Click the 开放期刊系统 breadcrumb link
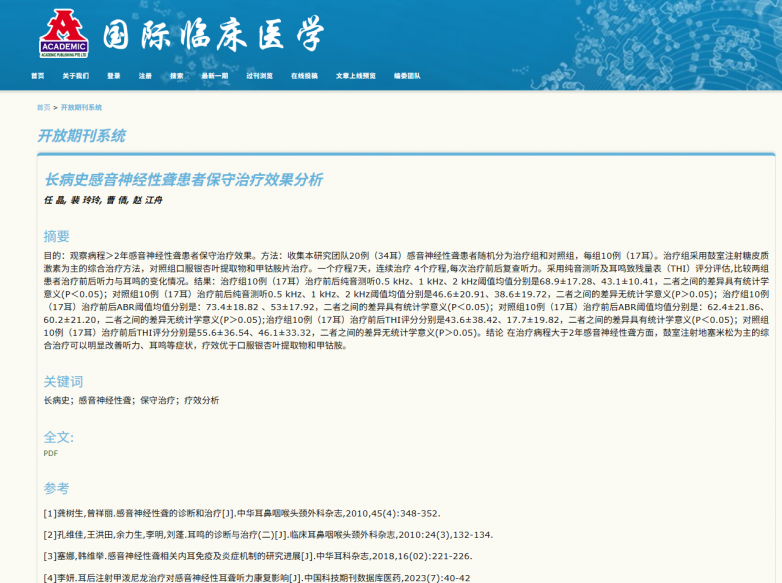 [81, 107]
